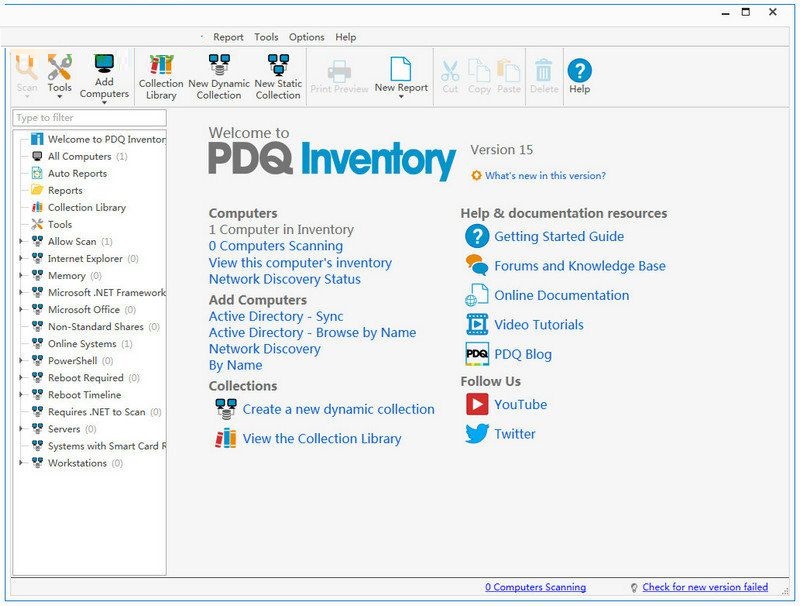Click the status bar "0 Computers Scanning" link
Viewport: 800px width, 606px height.
click(535, 587)
